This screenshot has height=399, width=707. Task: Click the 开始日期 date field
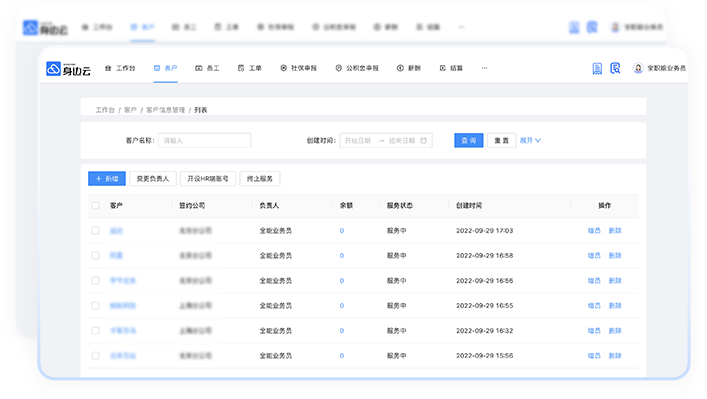(x=358, y=141)
